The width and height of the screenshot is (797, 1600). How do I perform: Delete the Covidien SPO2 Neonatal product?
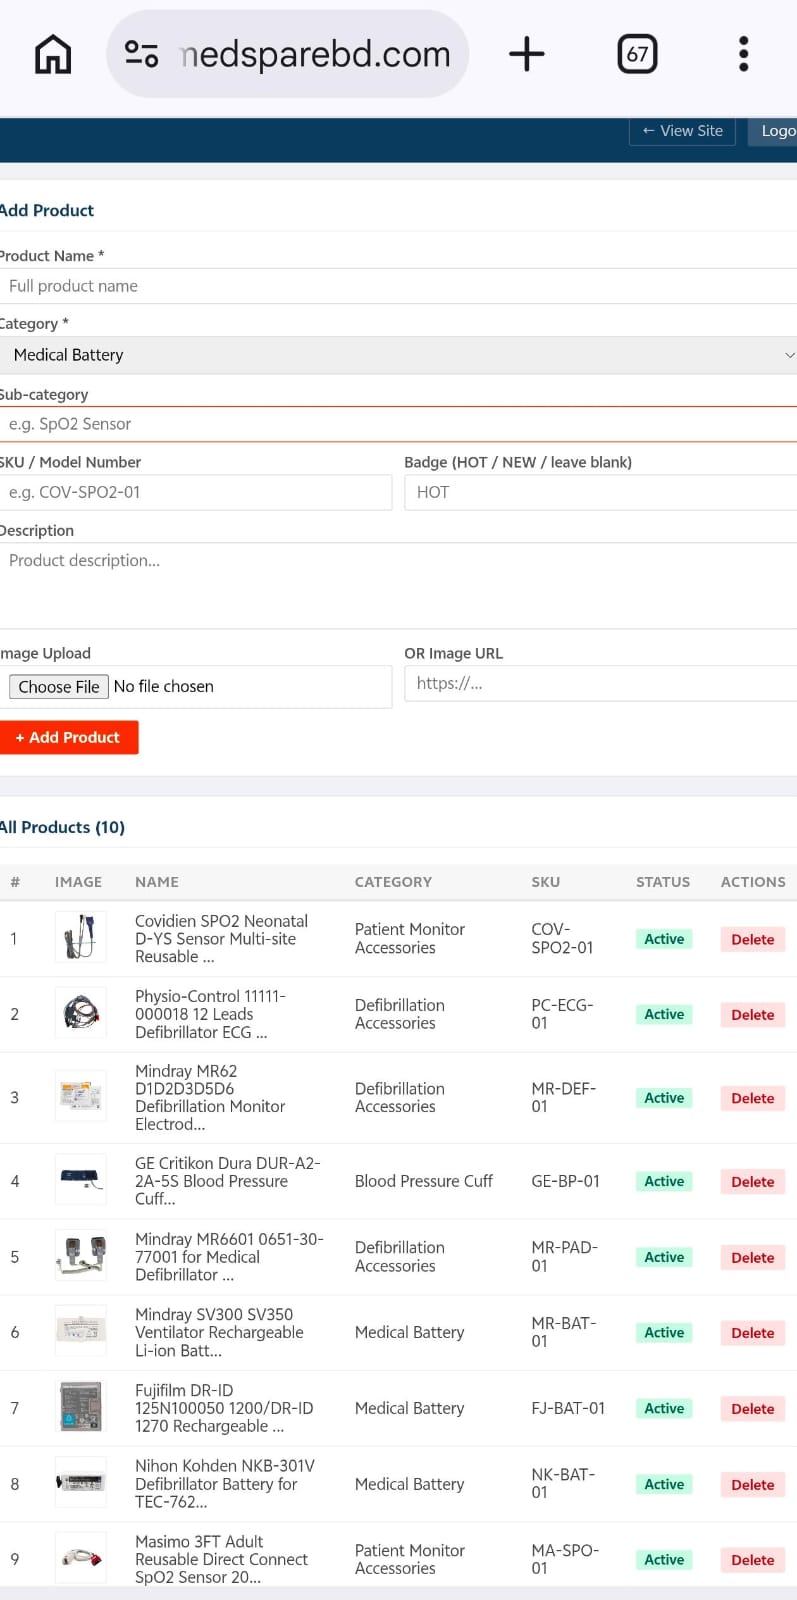point(752,939)
